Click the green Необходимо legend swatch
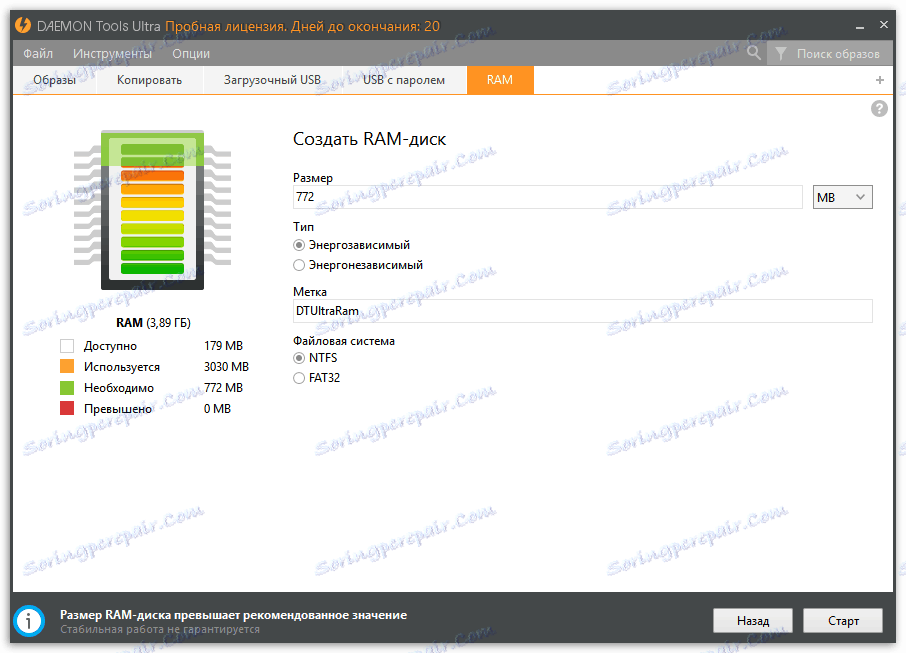 (x=67, y=388)
